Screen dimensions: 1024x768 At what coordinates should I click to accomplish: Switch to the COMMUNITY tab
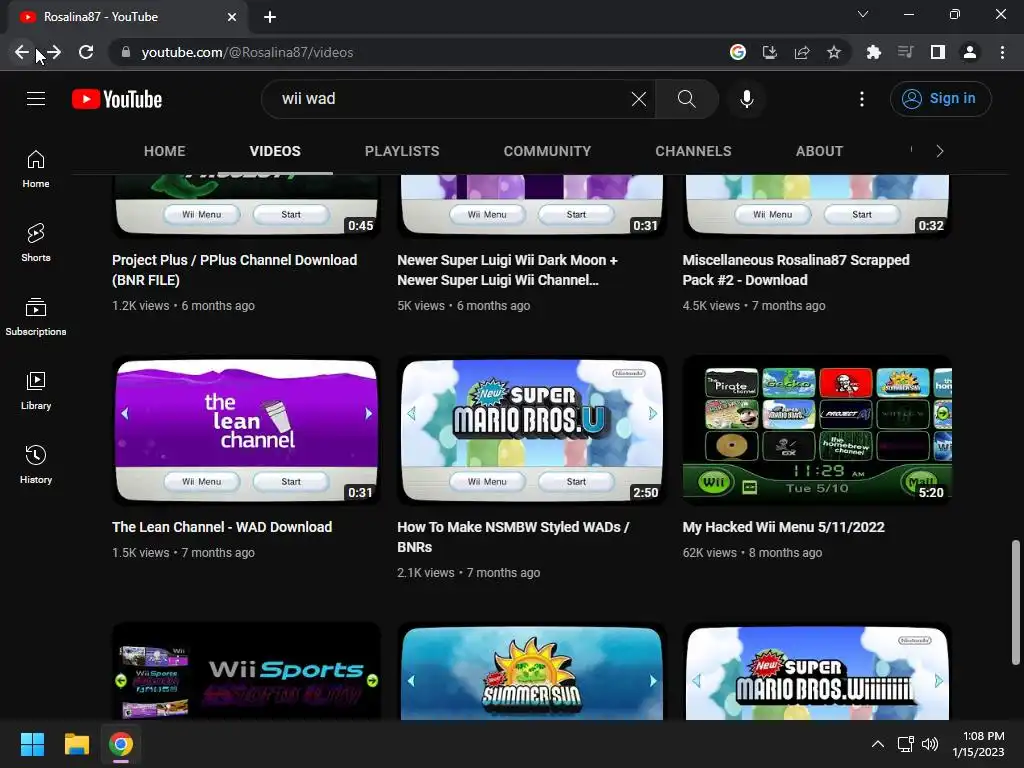click(x=547, y=151)
